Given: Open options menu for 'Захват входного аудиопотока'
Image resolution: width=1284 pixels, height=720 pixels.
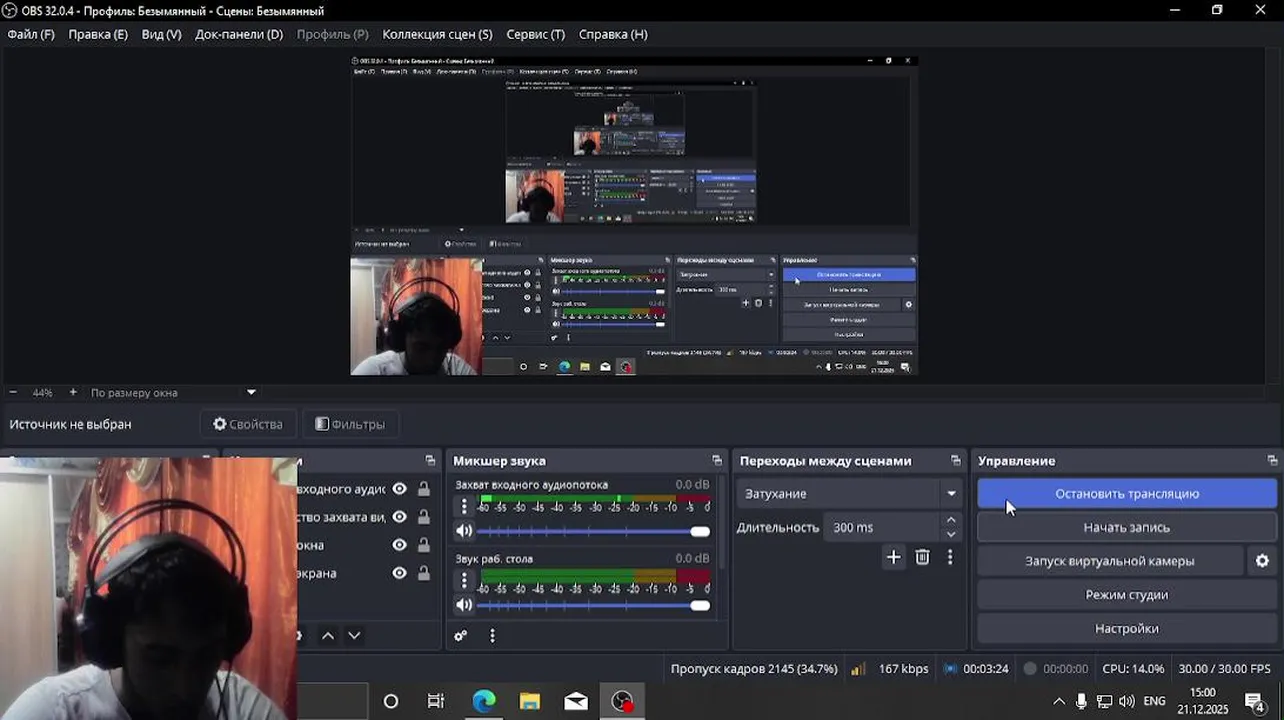Looking at the screenshot, I should tap(464, 506).
